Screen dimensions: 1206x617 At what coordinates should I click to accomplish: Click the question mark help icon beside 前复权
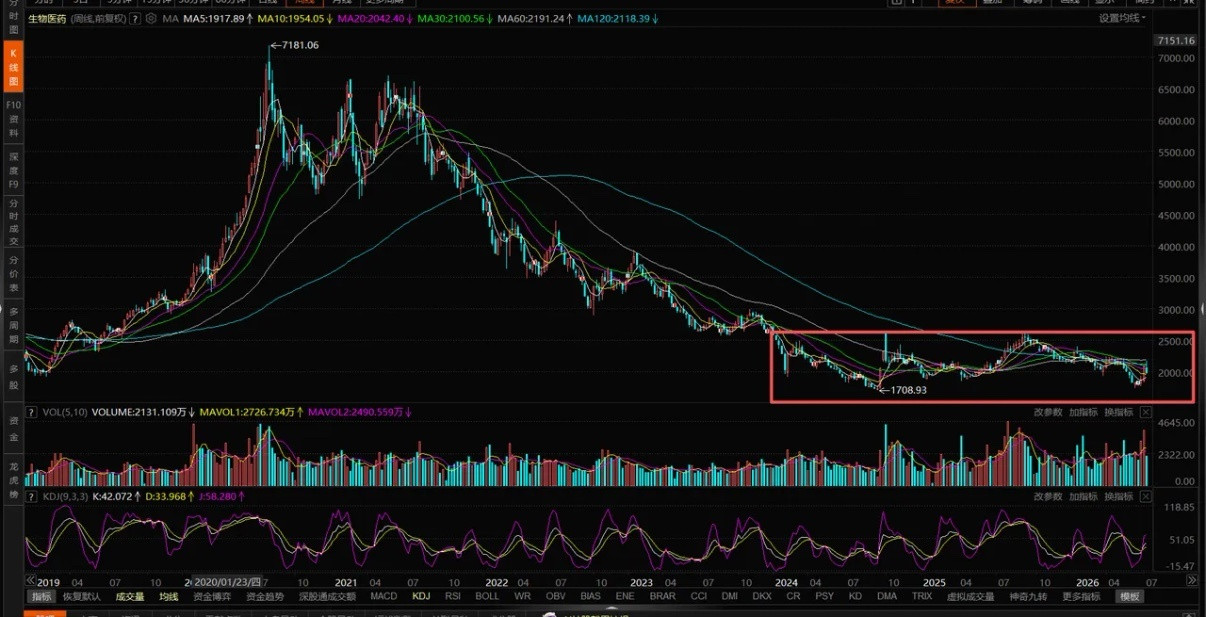coord(135,19)
